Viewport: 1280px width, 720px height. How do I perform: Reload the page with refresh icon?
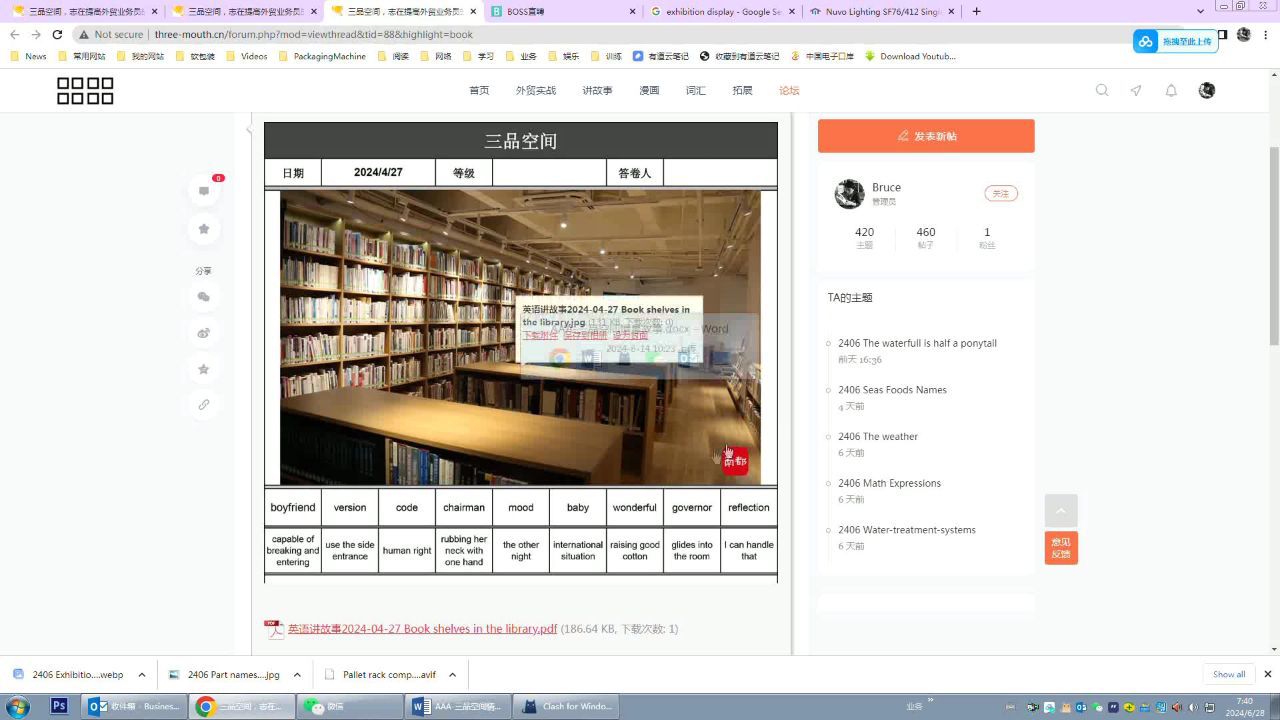[x=57, y=34]
